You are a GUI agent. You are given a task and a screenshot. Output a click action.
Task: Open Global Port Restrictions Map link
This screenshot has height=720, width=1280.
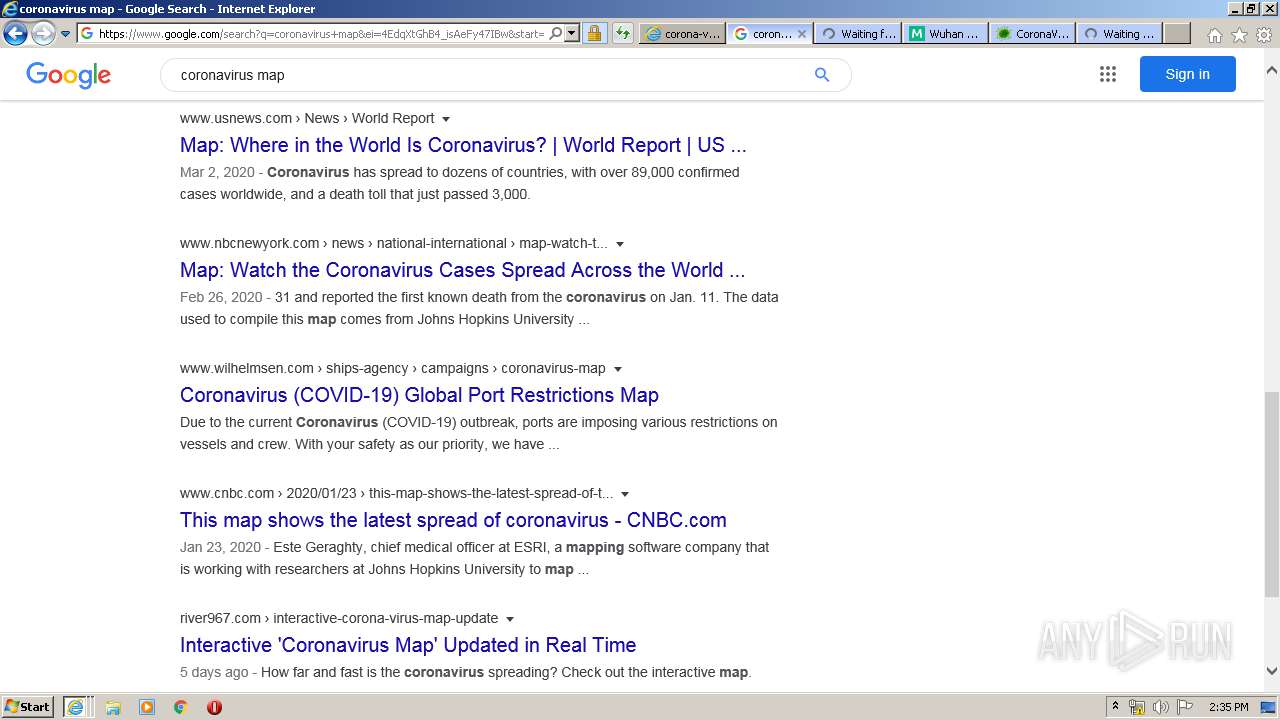419,395
